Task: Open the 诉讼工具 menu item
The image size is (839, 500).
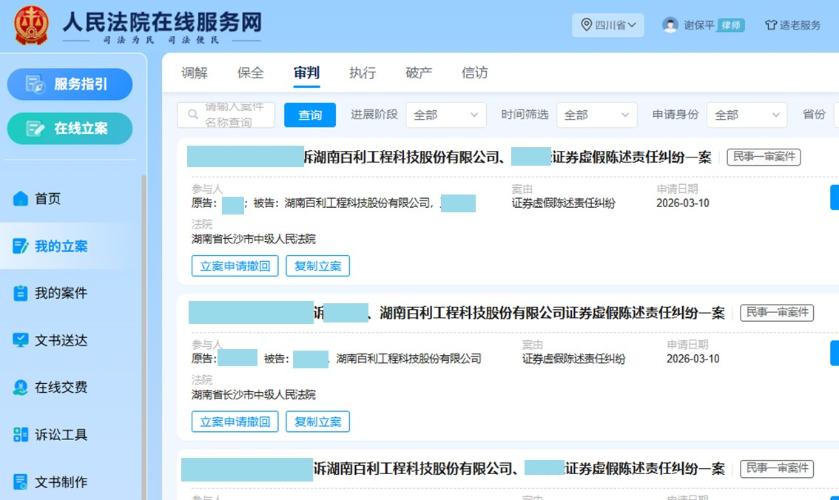Action: 70,434
